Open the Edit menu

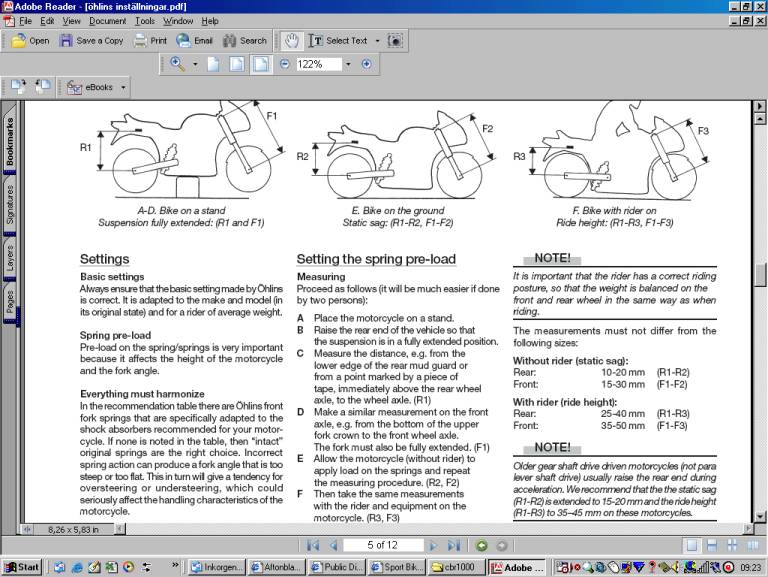pyautogui.click(x=47, y=21)
